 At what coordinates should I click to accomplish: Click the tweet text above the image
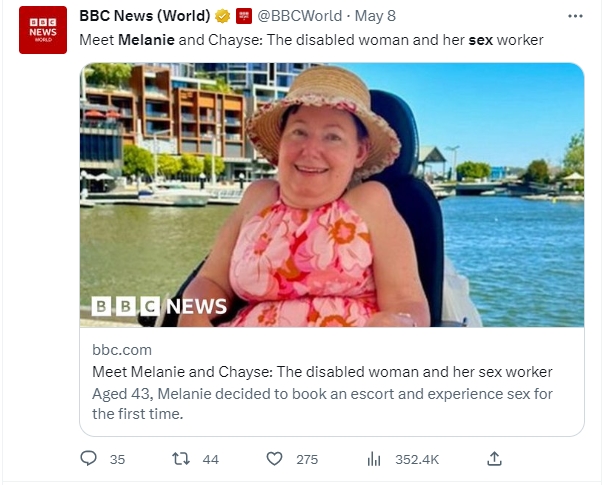[x=311, y=40]
